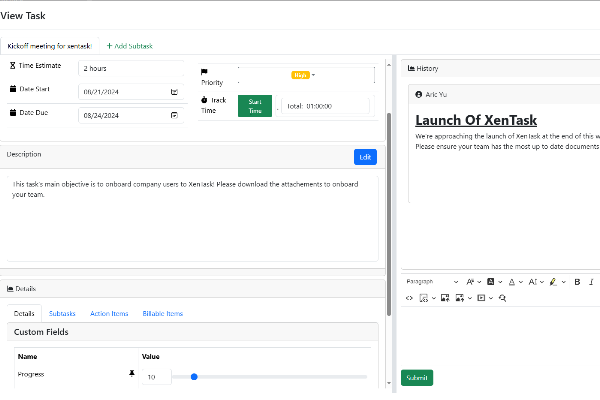Viewport: 600px width, 400px height.
Task: Click the blue Edit description button
Action: tap(365, 157)
